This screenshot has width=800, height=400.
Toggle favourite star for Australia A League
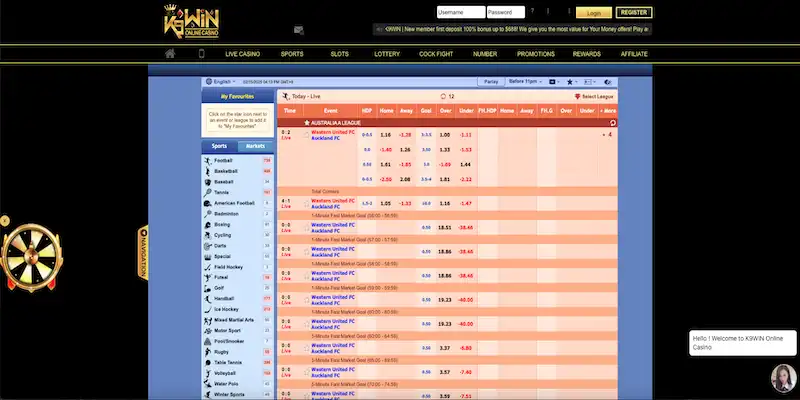tap(307, 122)
